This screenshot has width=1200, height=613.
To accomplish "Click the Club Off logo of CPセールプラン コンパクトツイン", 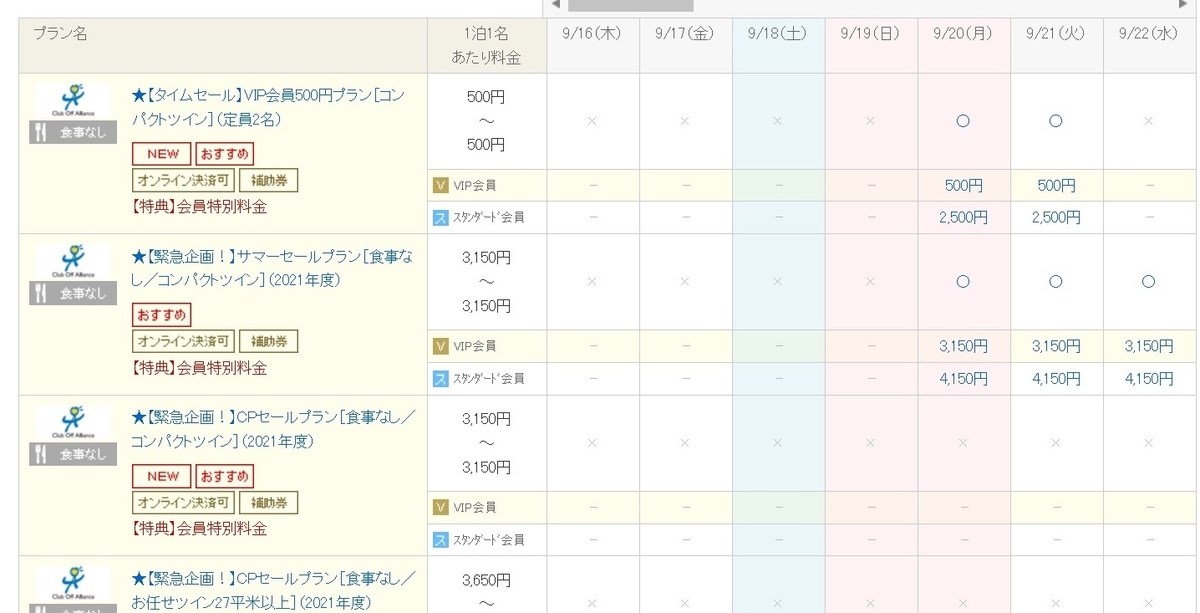I will pos(73,424).
